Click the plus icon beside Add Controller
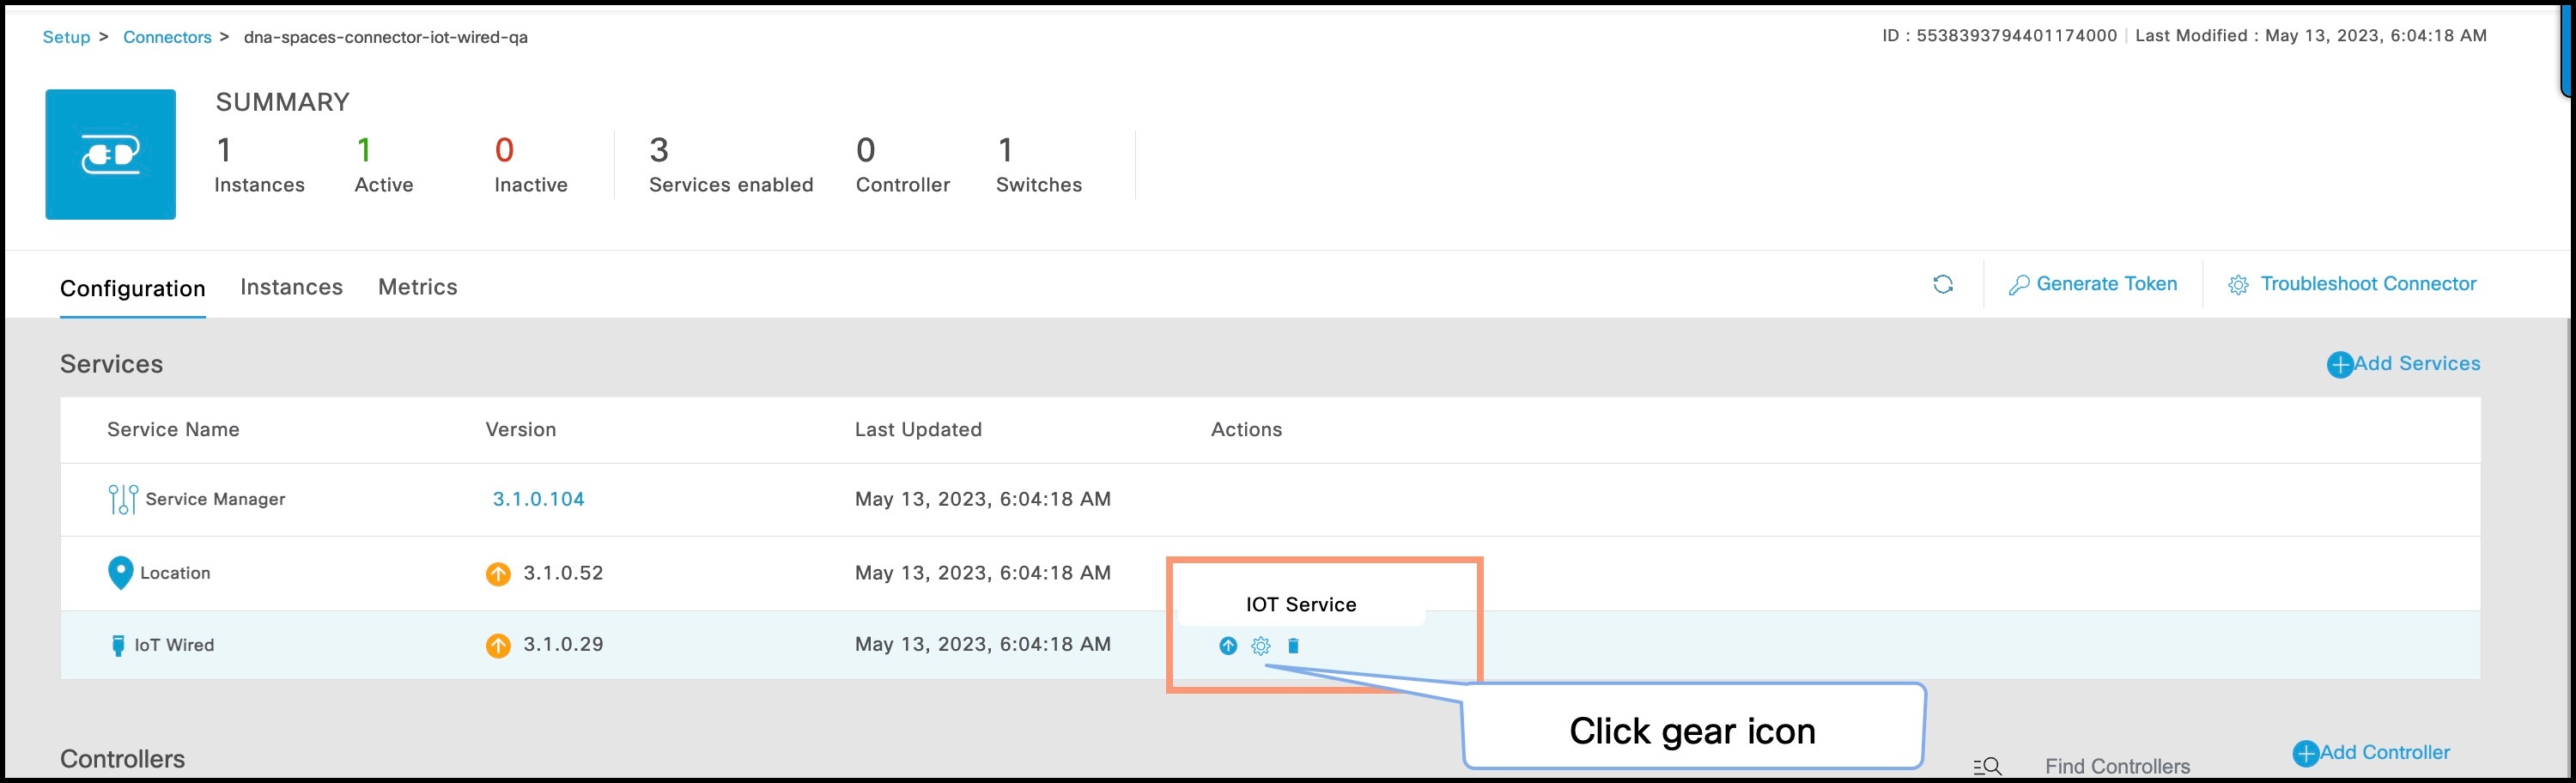Screen dimensions: 2576x783 (2306, 752)
